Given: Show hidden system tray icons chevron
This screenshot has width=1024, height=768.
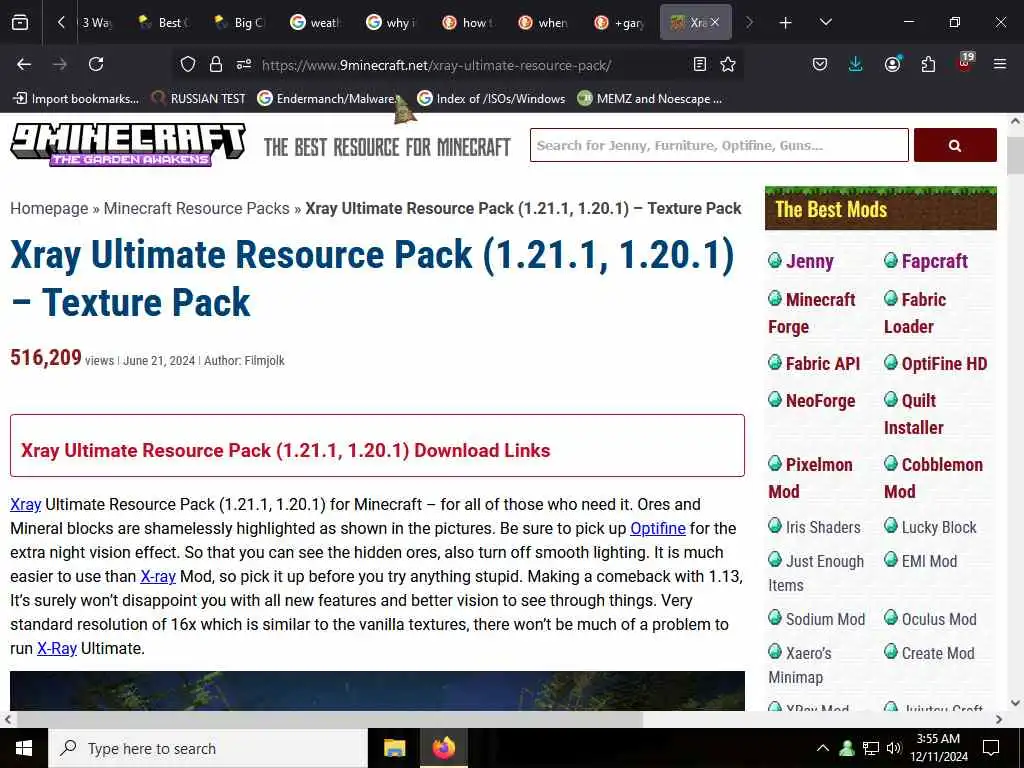Looking at the screenshot, I should pyautogui.click(x=823, y=748).
